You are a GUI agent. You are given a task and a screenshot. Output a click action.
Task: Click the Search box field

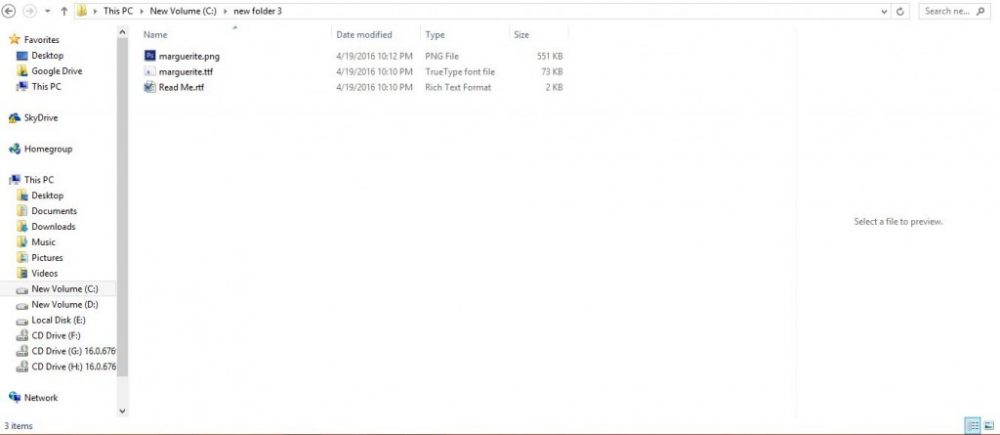tap(955, 11)
